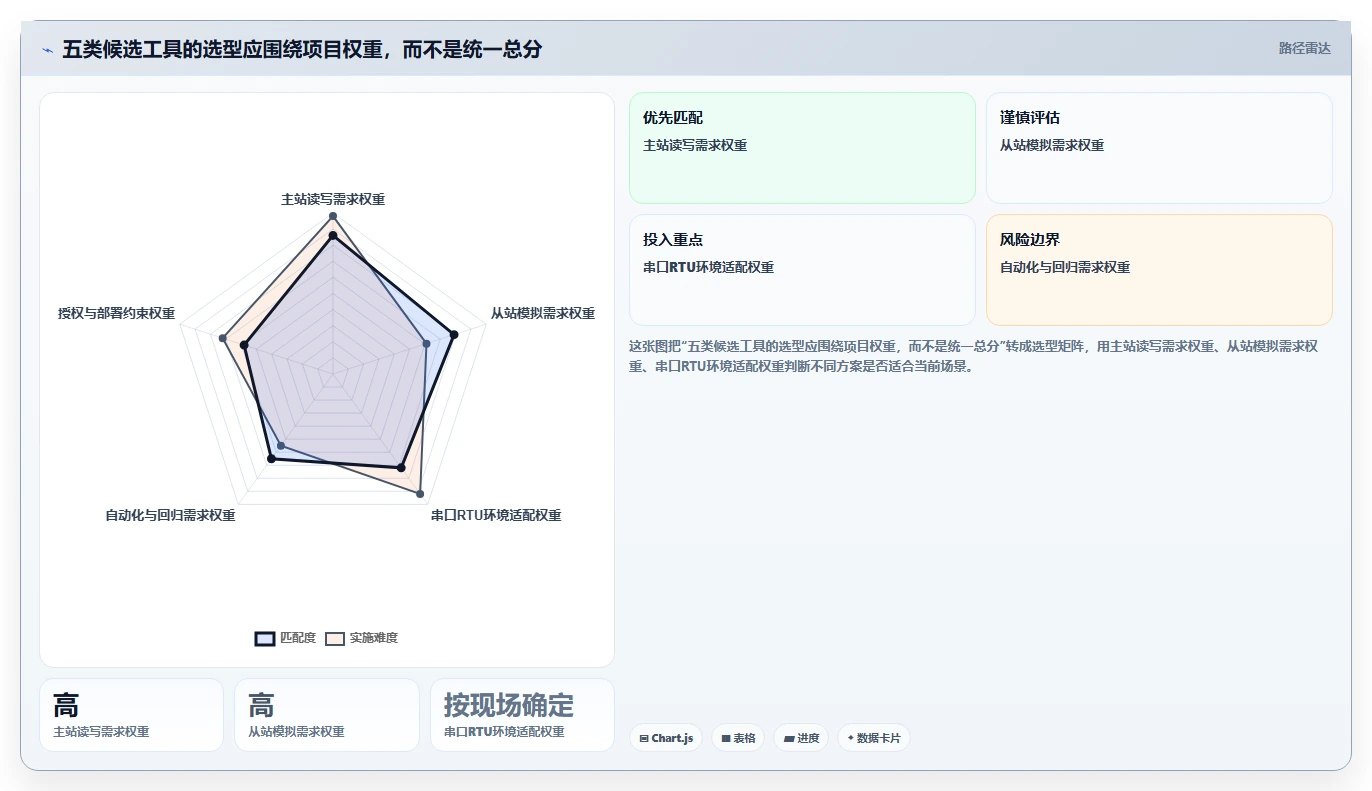Click the 实施难度 data point nearest 串口RTU环境适配权重 label
Viewport: 1372px width, 791px height.
[x=419, y=494]
